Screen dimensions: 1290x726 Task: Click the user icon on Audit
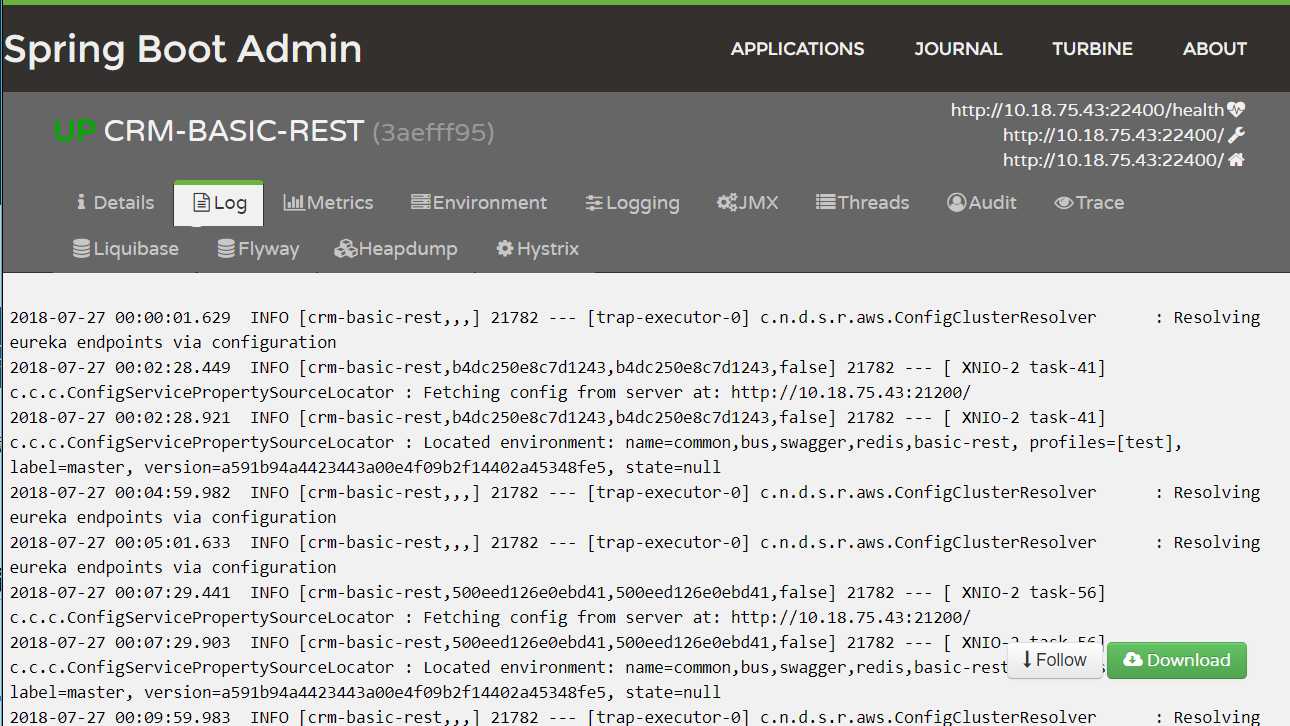(957, 203)
